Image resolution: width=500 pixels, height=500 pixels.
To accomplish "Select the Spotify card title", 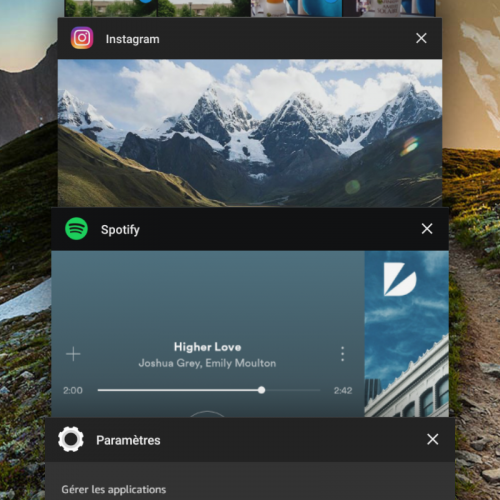I will tap(120, 230).
